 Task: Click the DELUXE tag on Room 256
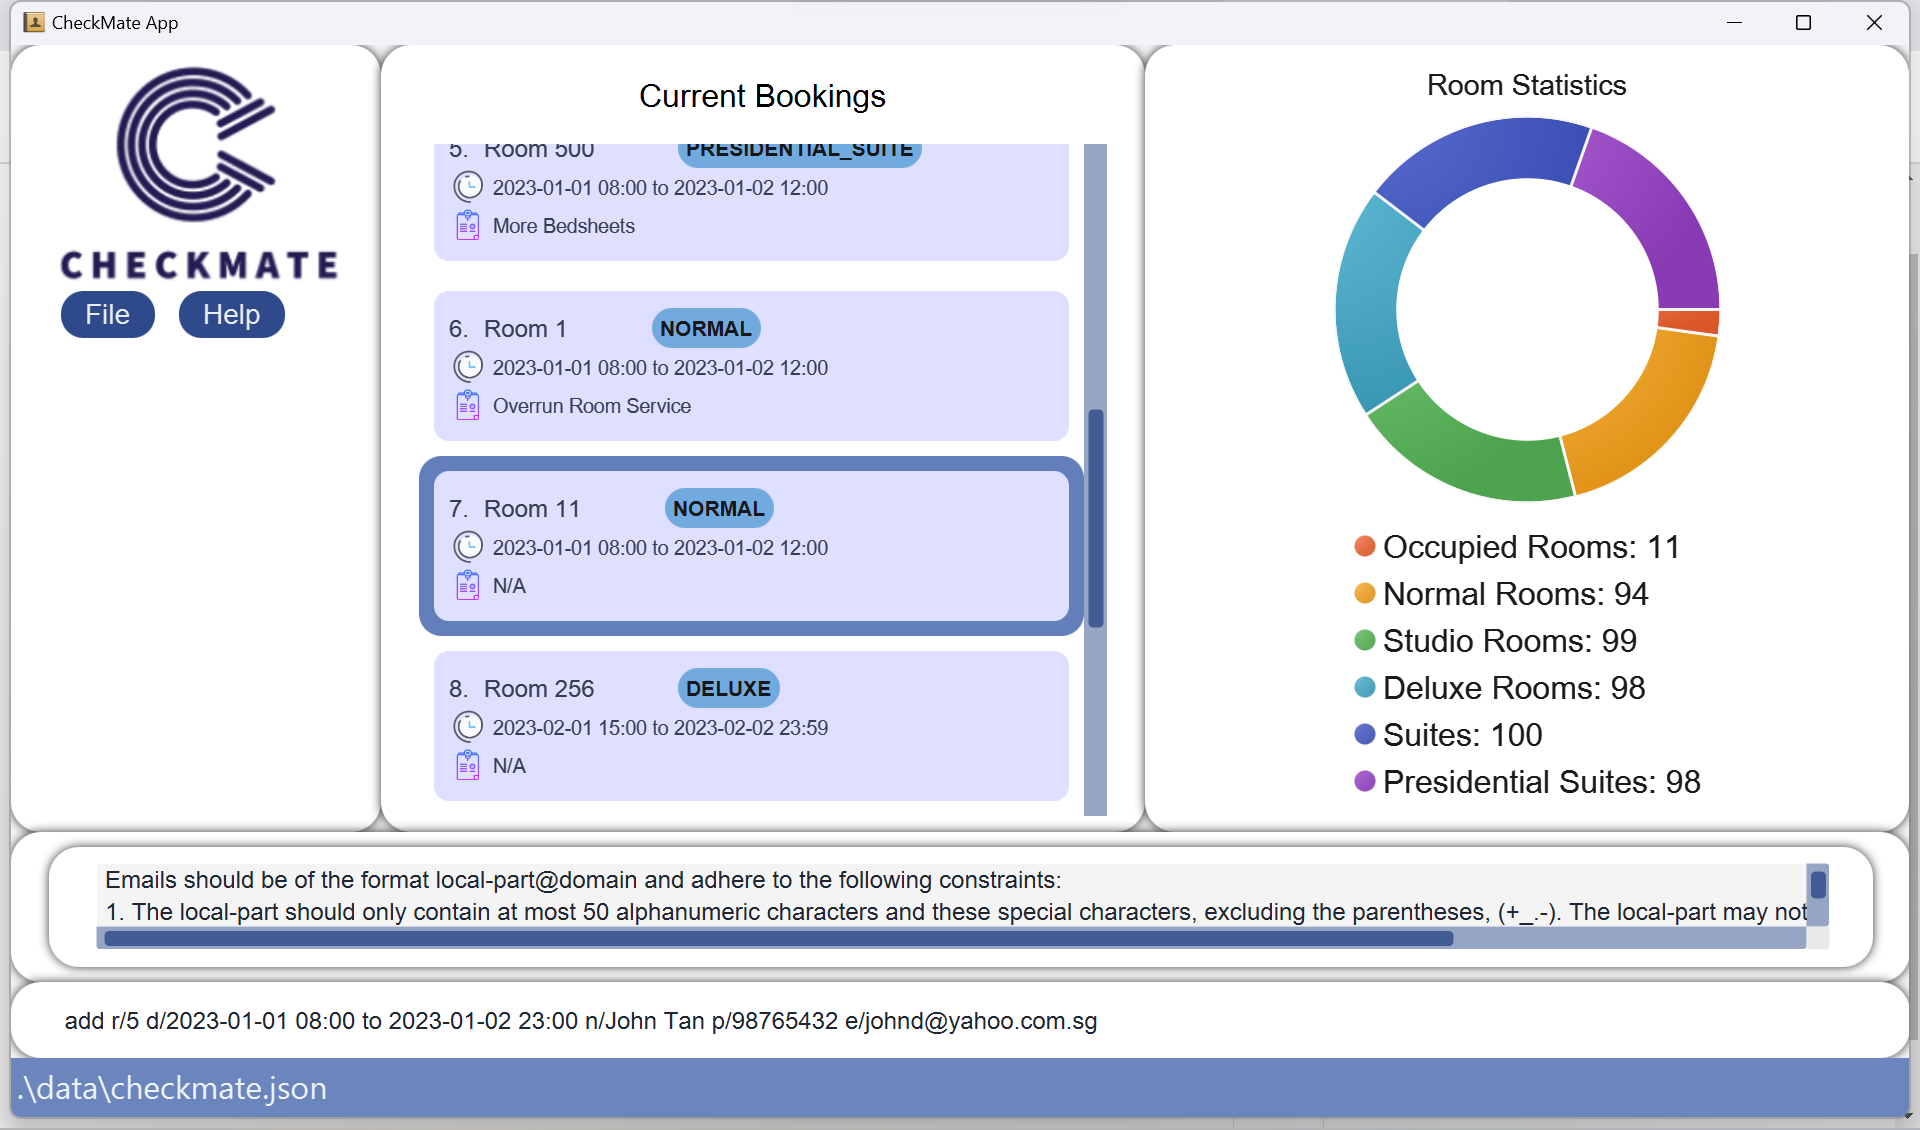(728, 689)
